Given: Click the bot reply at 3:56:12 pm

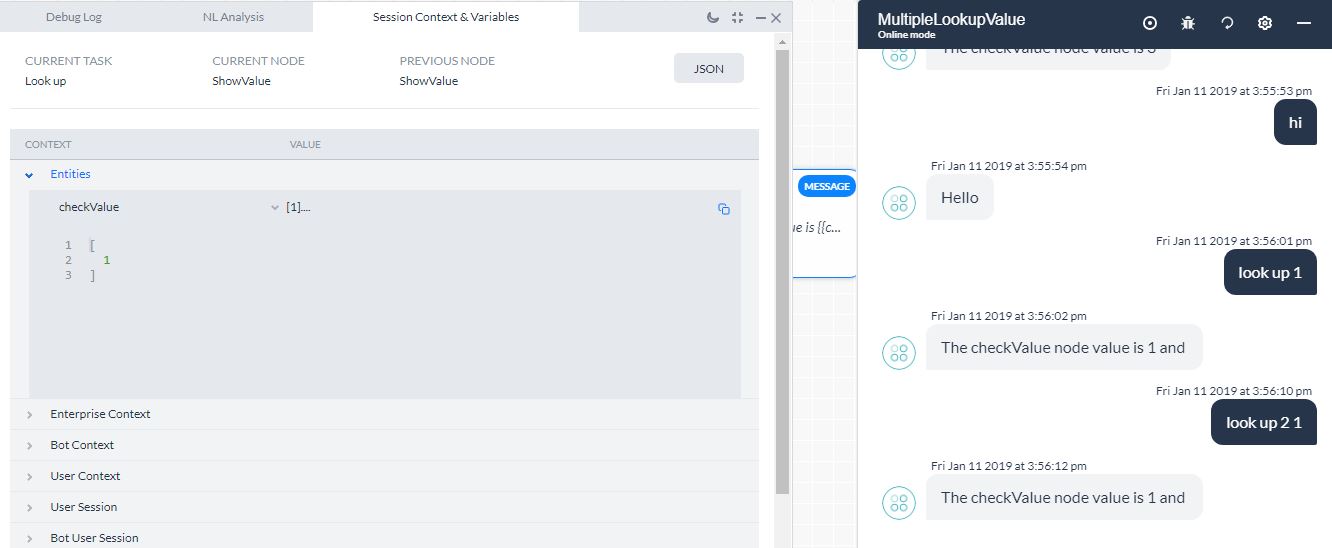Looking at the screenshot, I should [x=1063, y=498].
